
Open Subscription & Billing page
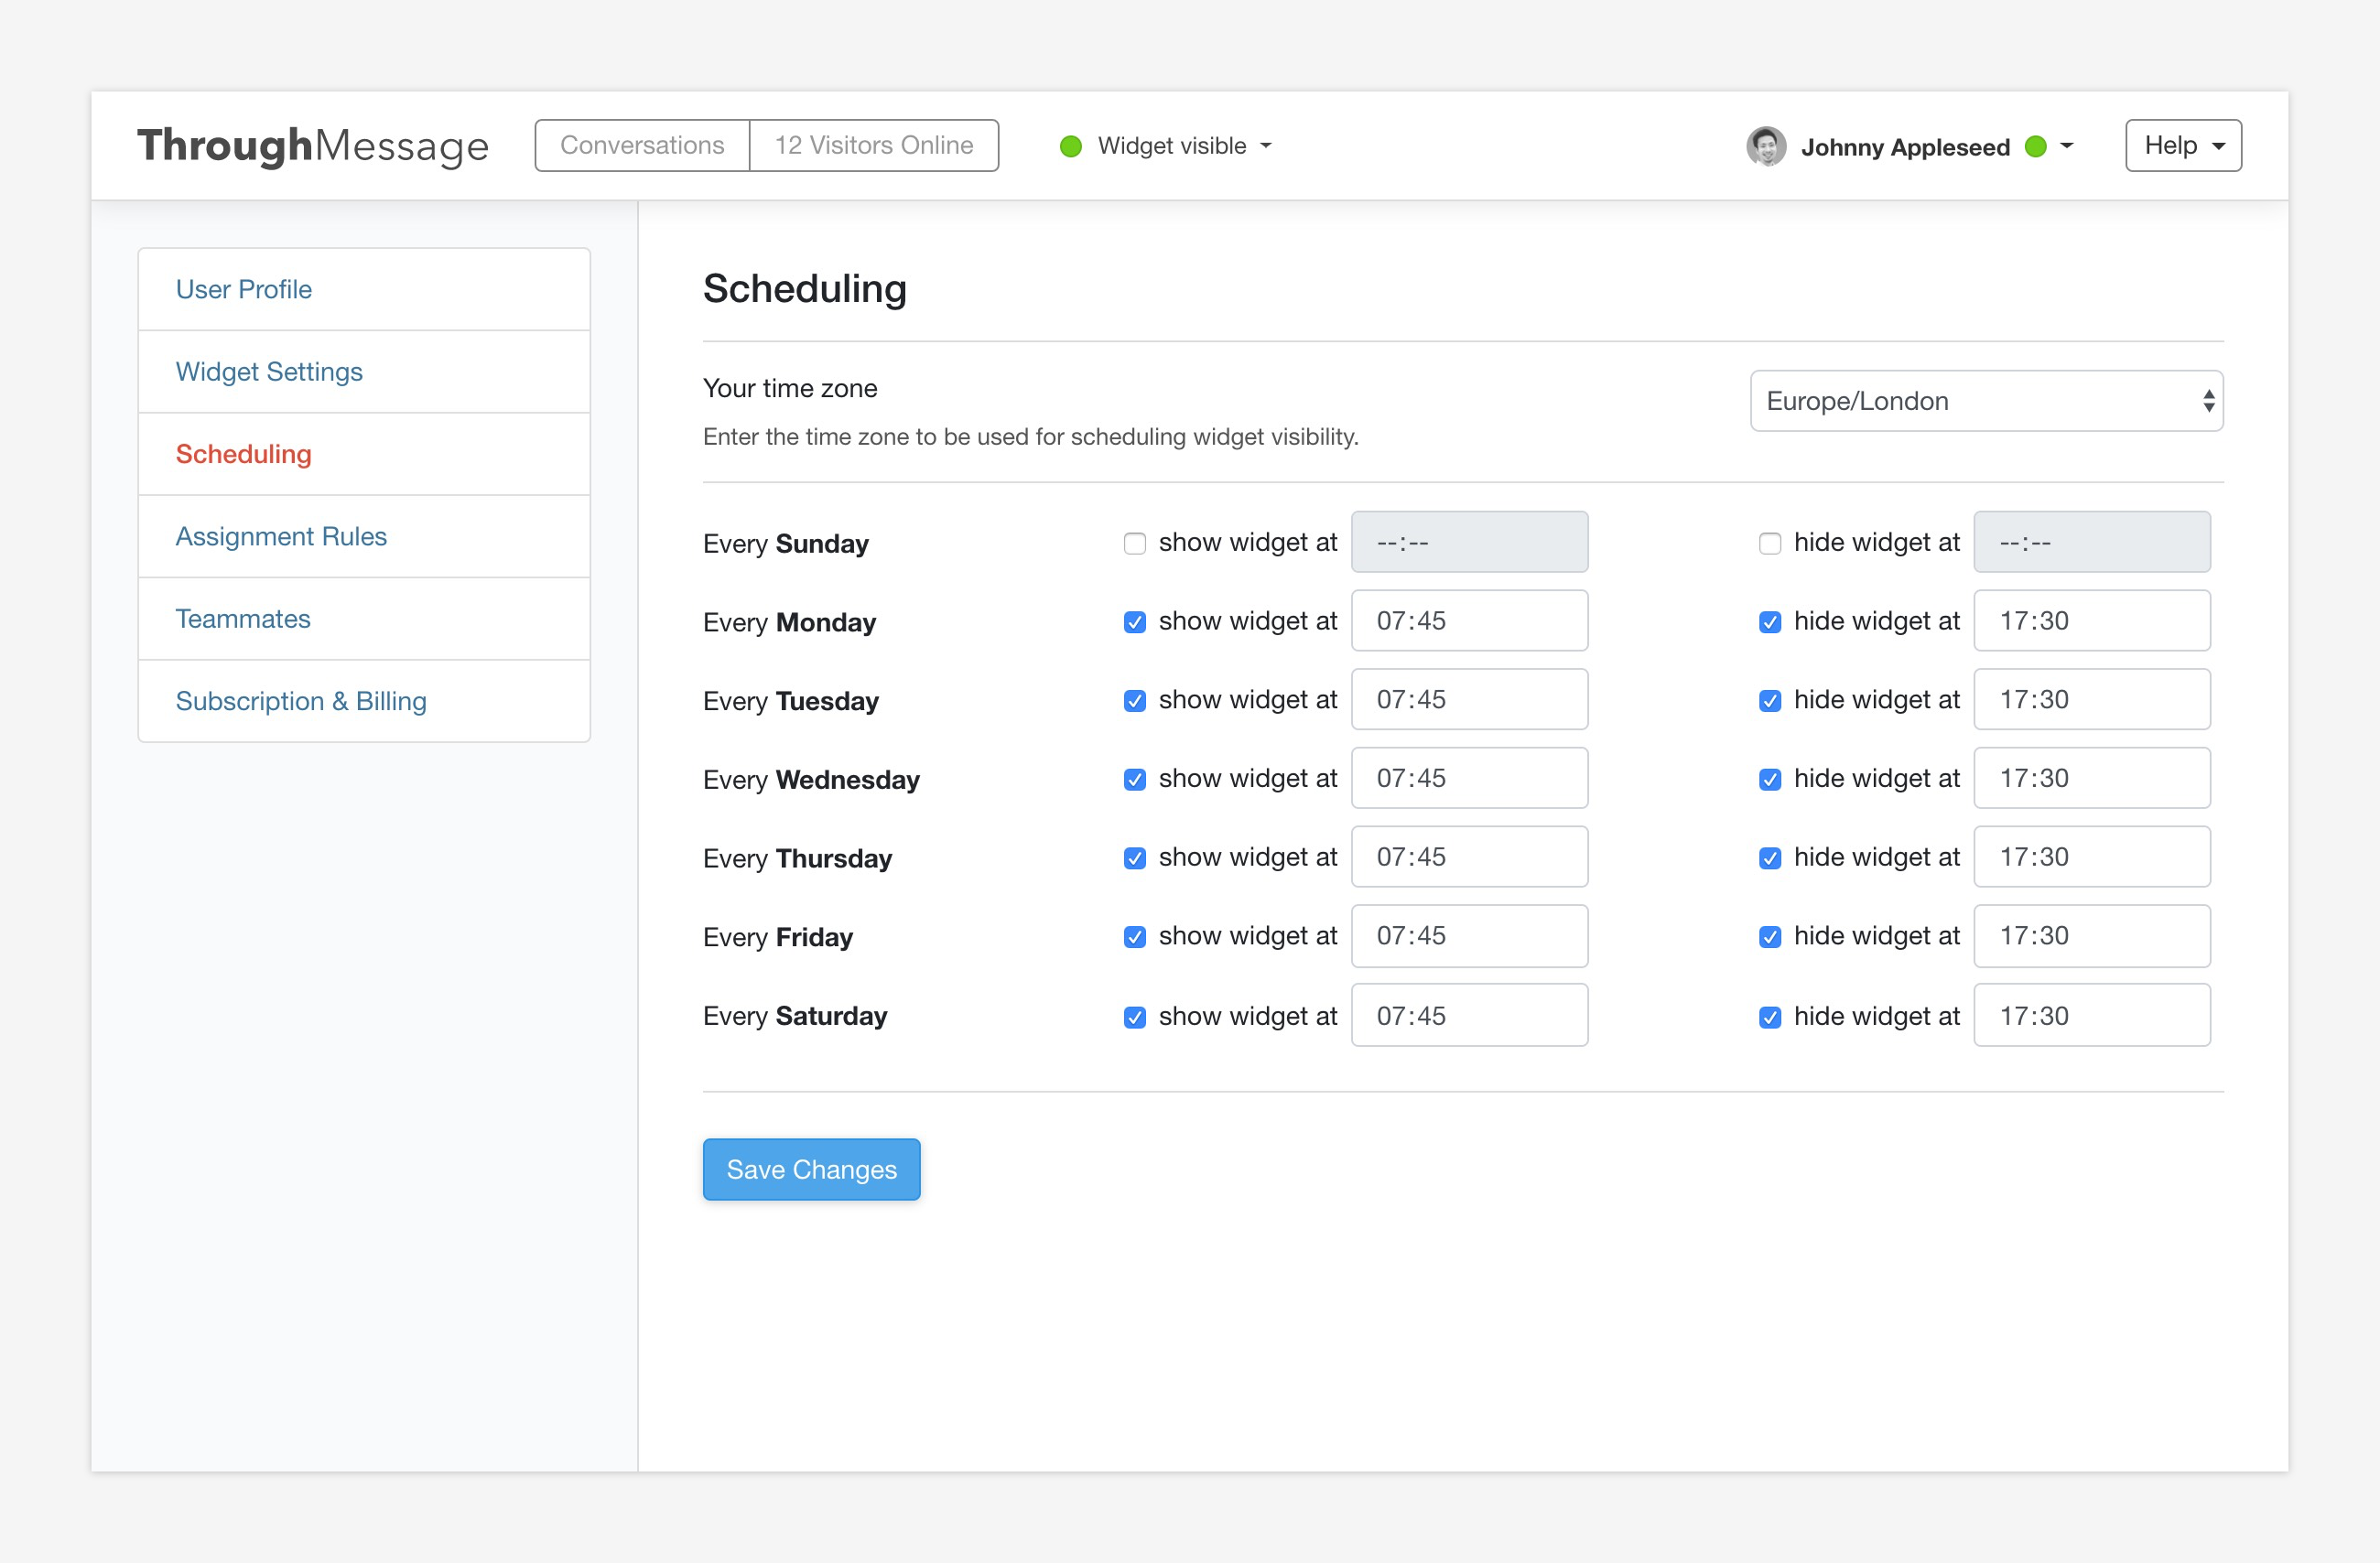pos(301,701)
